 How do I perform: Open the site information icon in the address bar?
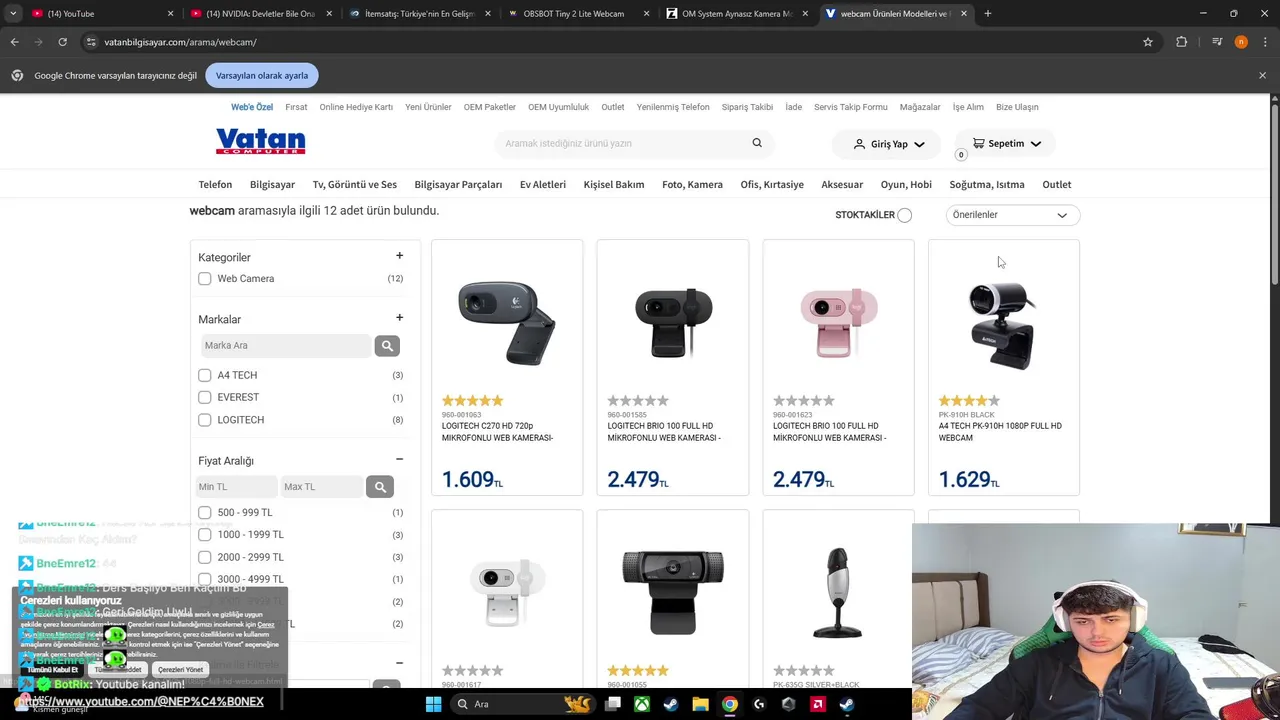tap(91, 42)
